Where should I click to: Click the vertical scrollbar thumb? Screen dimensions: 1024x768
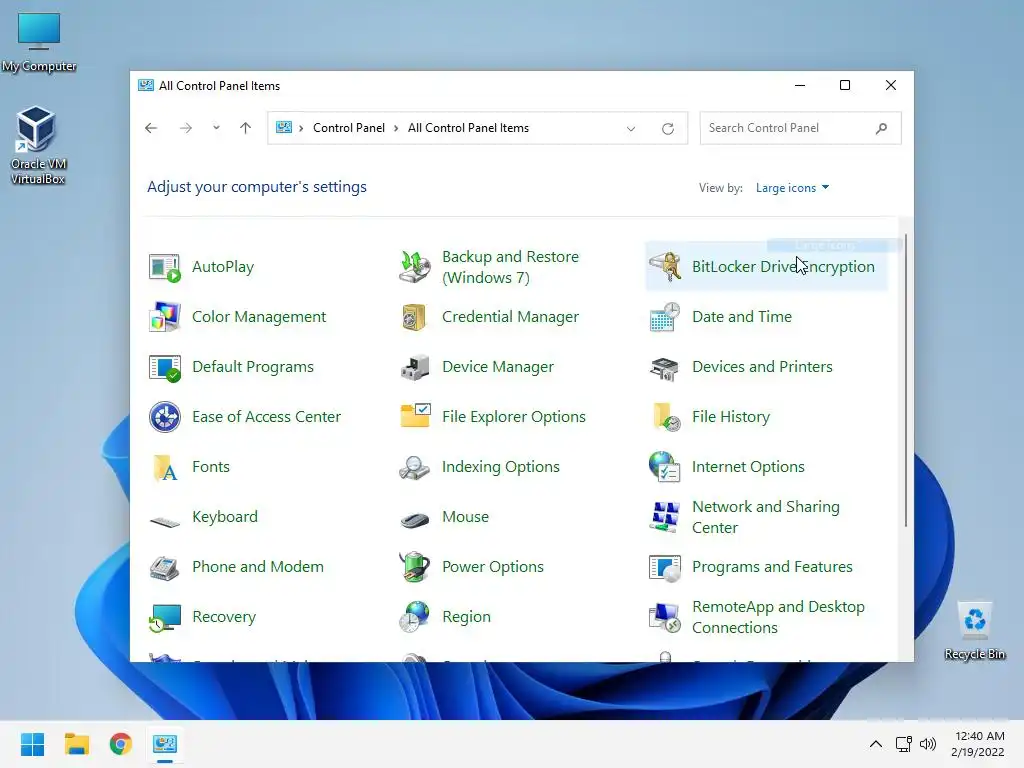coord(906,380)
